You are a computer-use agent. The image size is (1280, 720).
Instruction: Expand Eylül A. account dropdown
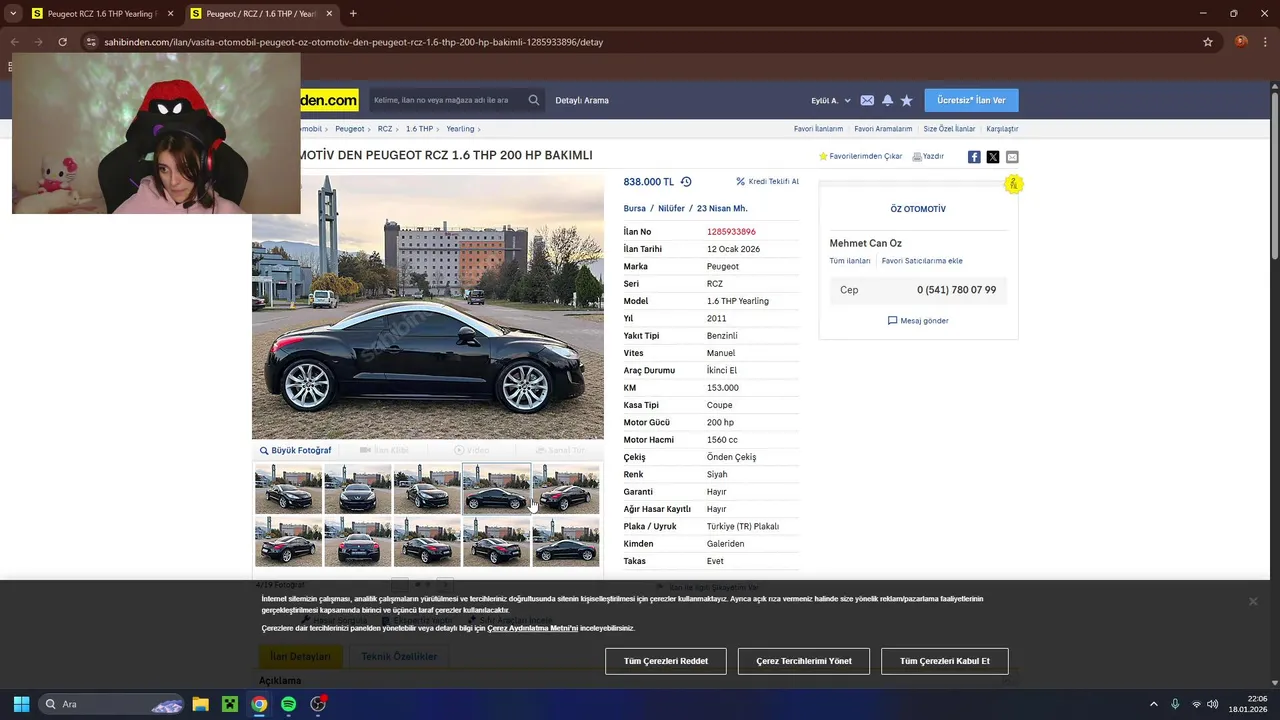tap(830, 100)
